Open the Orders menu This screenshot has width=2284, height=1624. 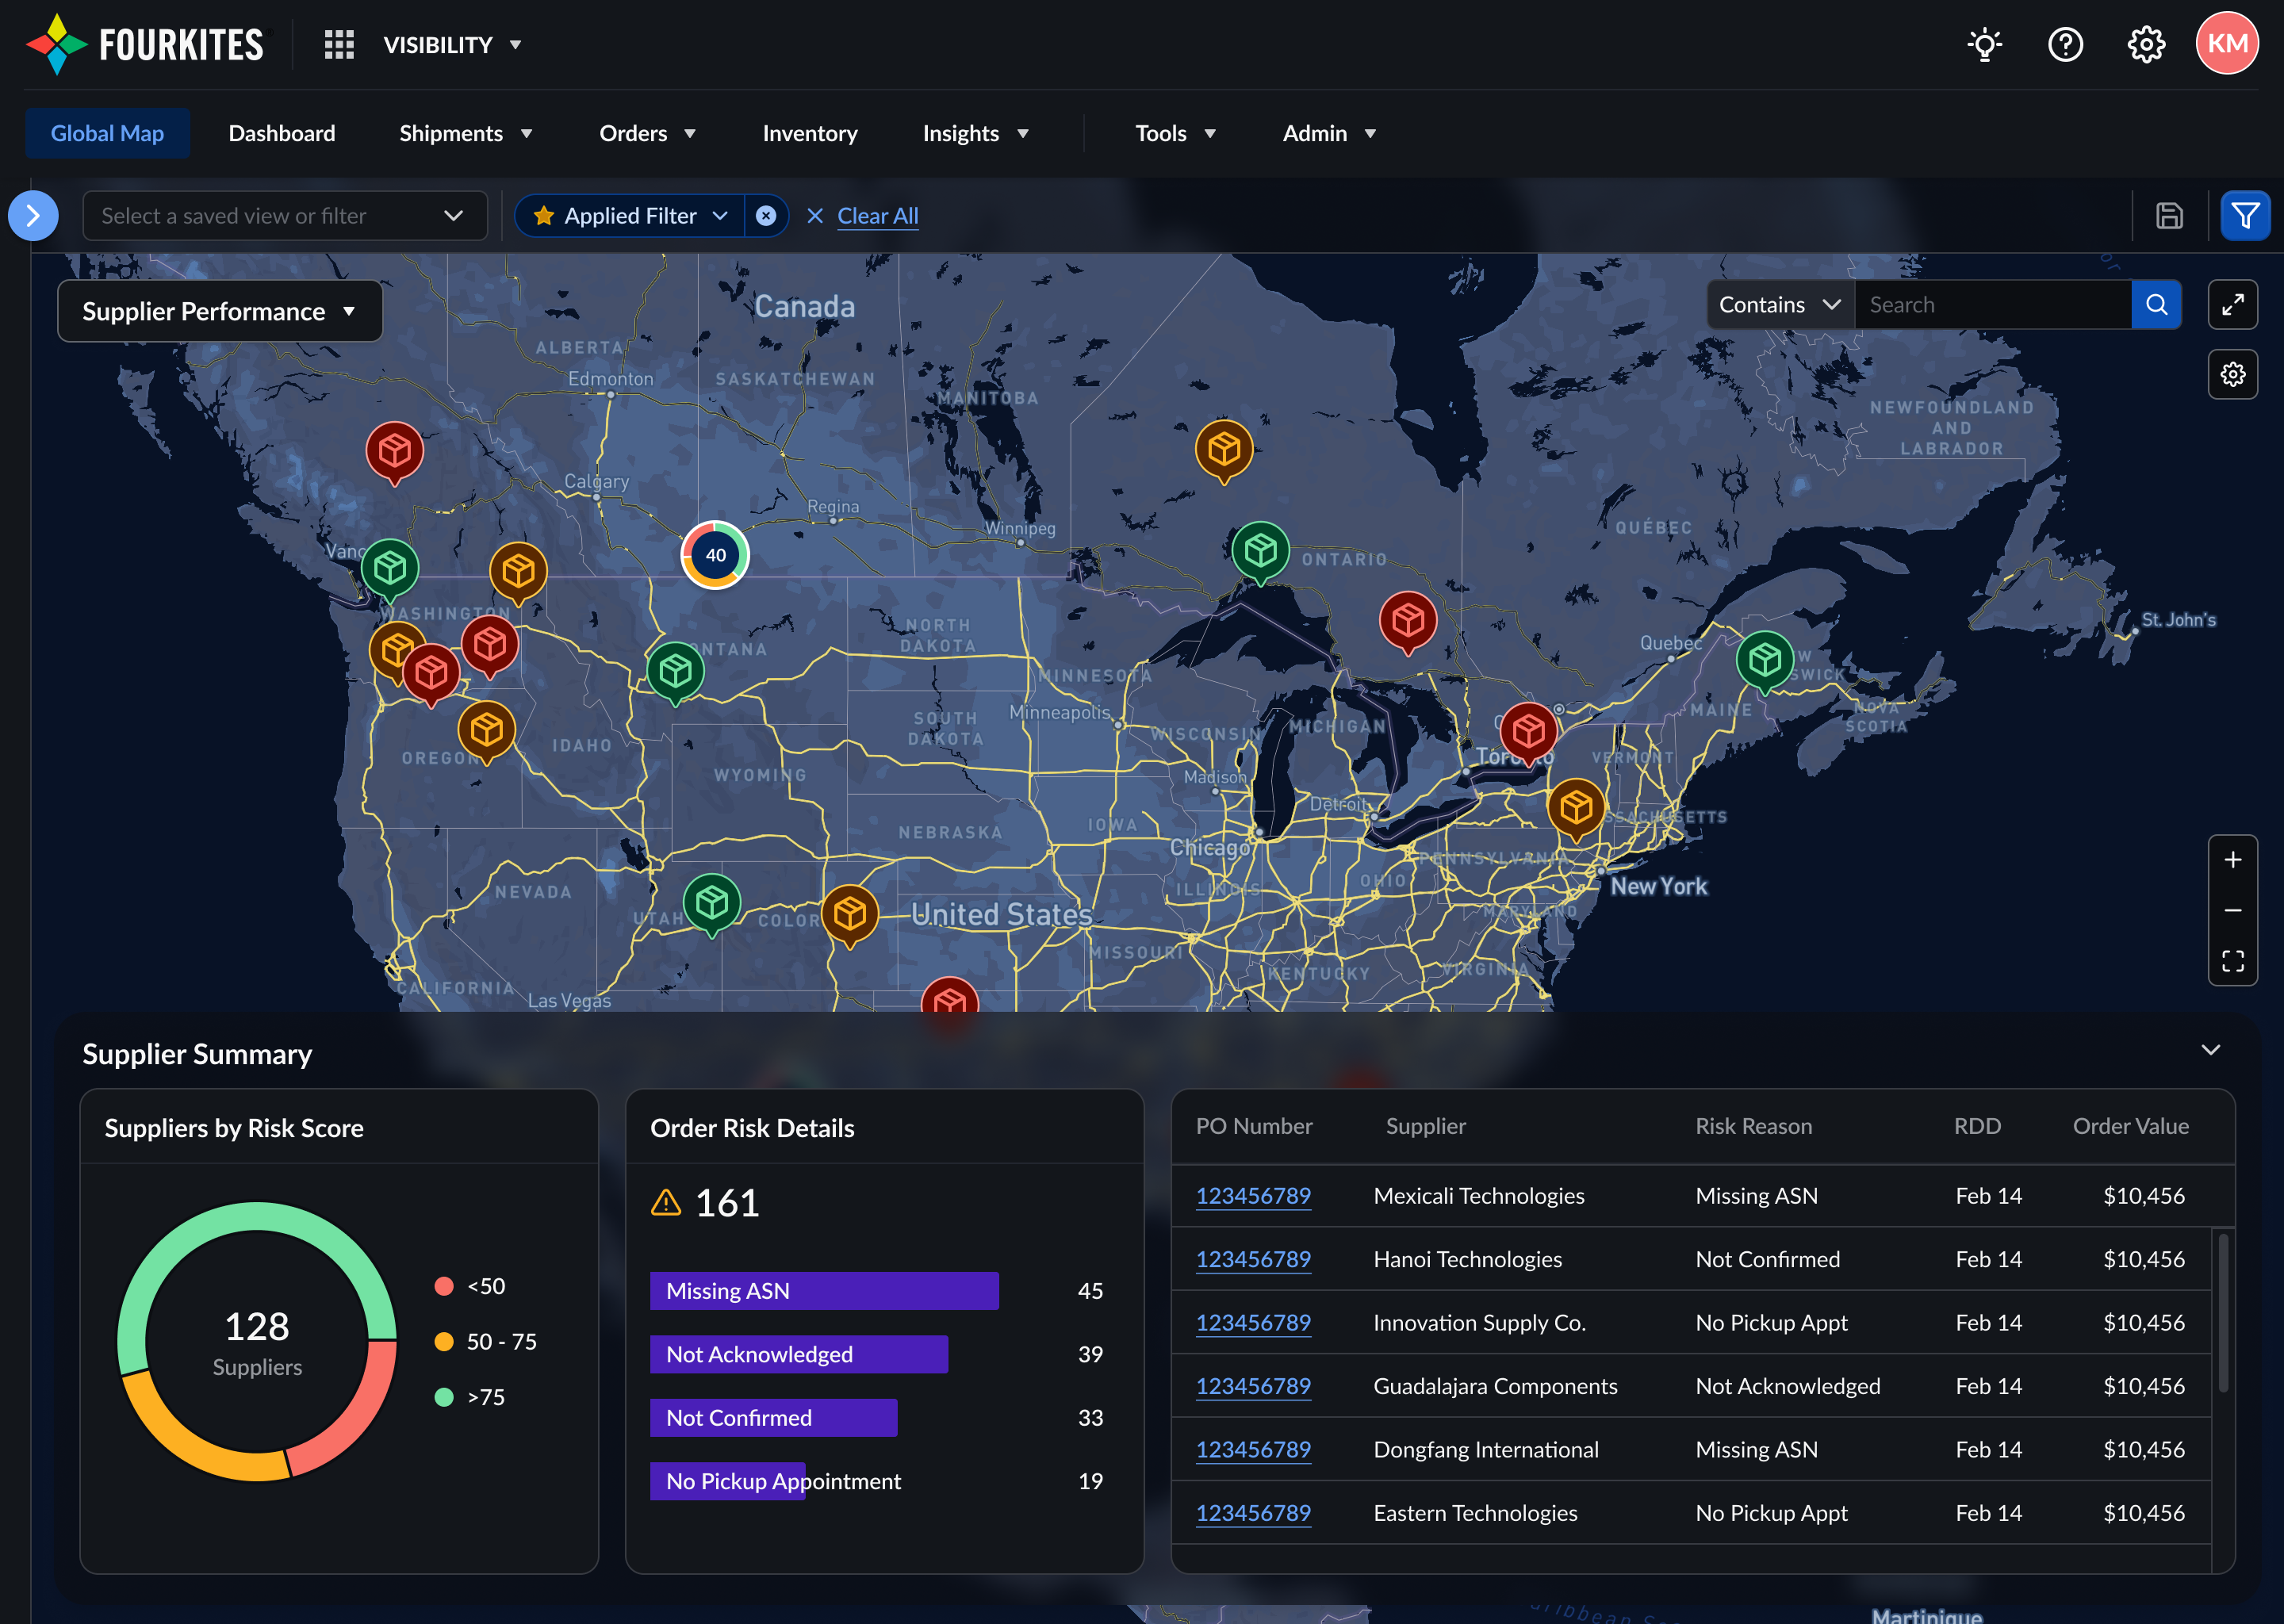647,133
